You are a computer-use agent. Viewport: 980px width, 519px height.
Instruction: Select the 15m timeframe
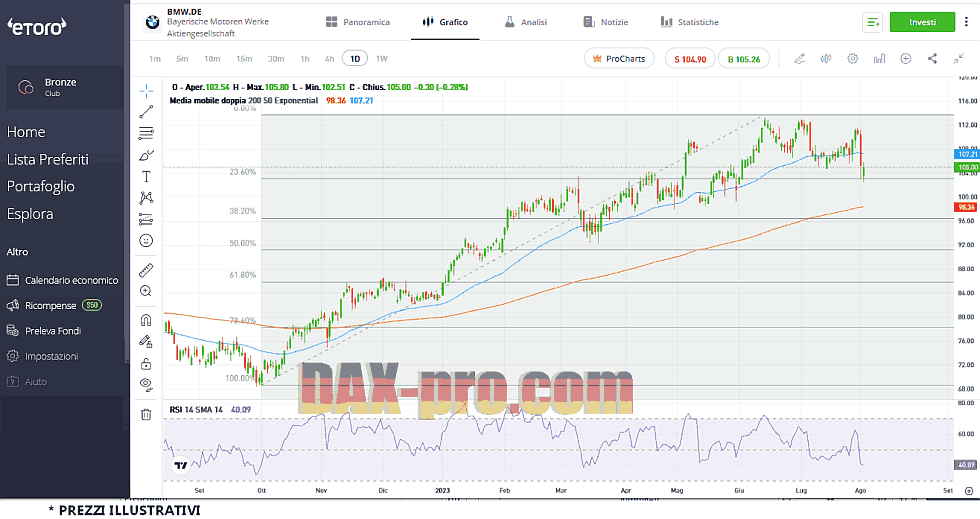244,59
